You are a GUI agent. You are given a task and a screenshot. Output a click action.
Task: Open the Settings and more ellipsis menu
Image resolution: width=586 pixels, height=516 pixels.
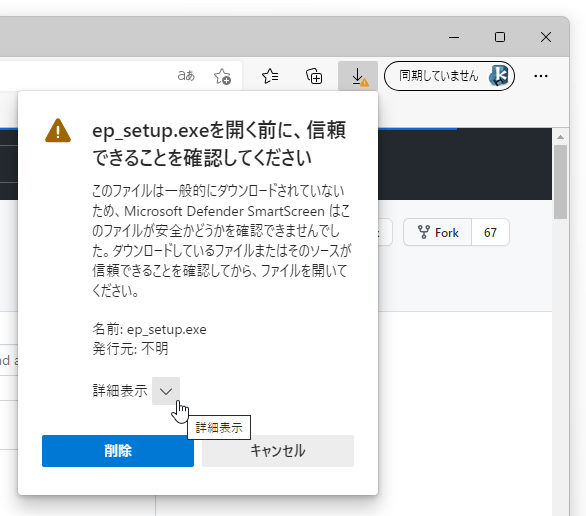(x=540, y=76)
